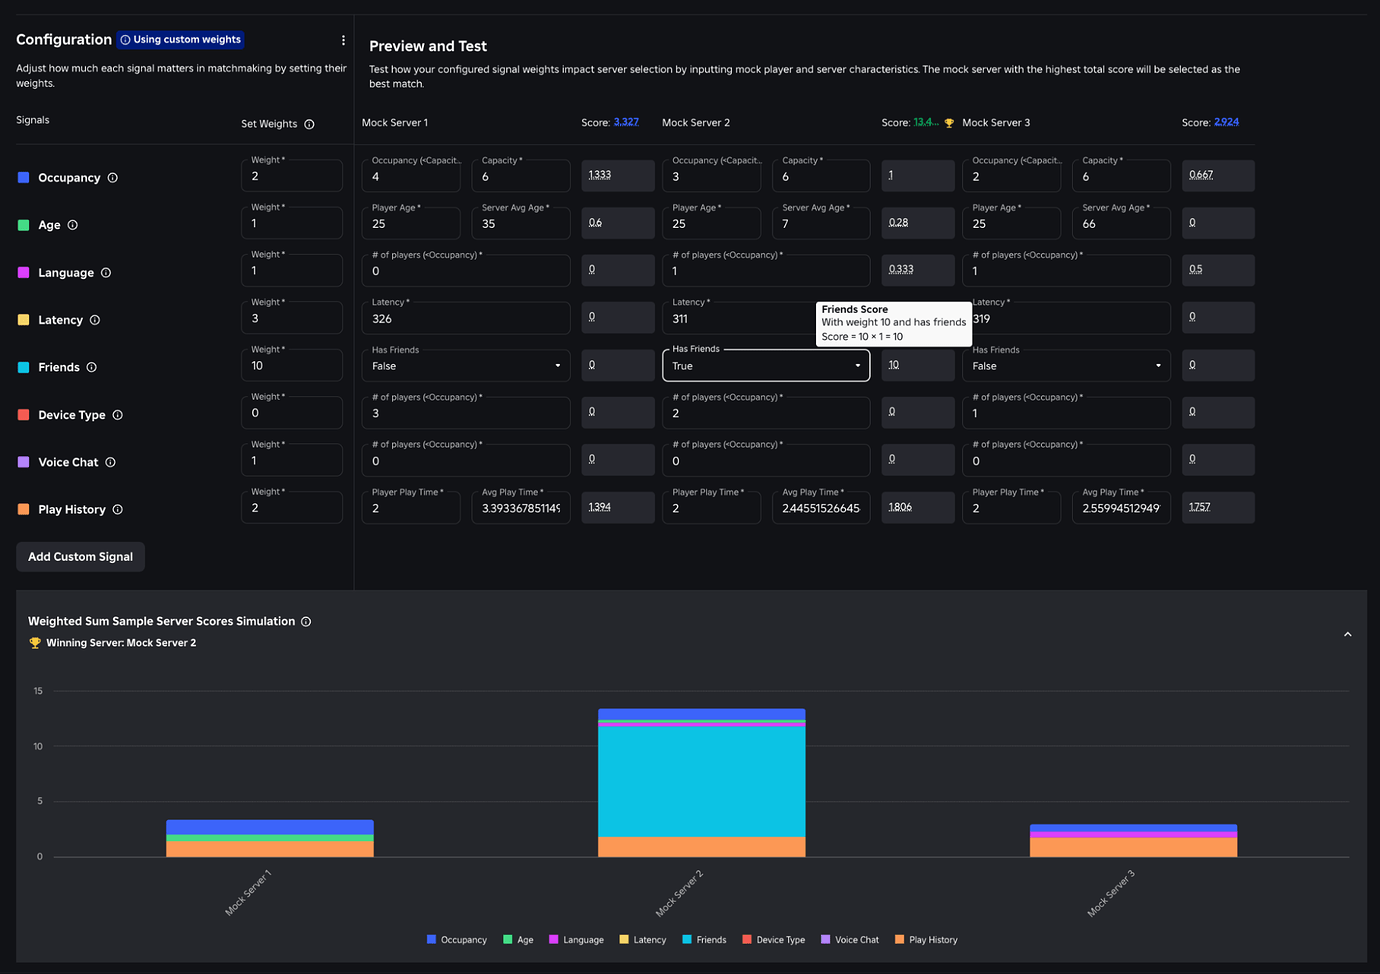Viewport: 1380px width, 974px height.
Task: View the Latency signal info icon
Action: pos(94,320)
